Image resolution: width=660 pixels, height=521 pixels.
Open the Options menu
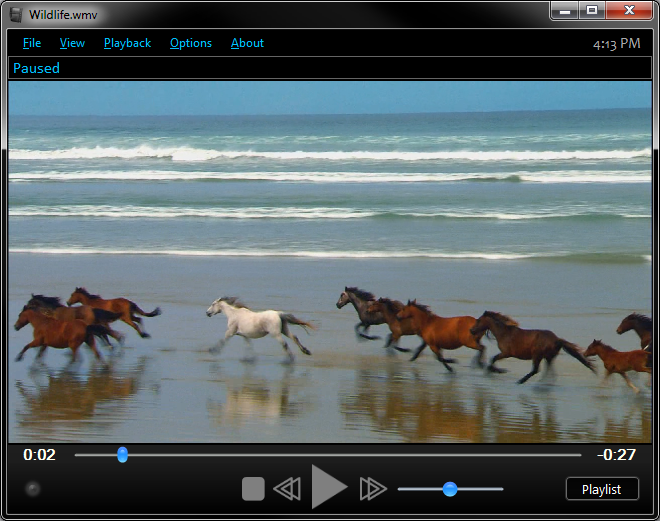point(190,43)
